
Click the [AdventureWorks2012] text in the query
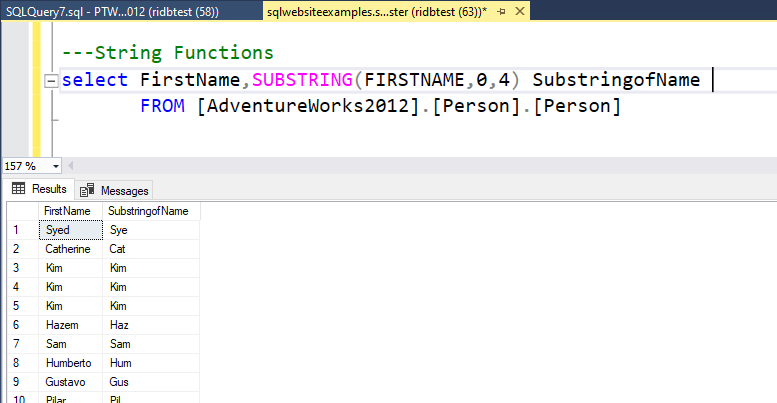click(x=308, y=106)
